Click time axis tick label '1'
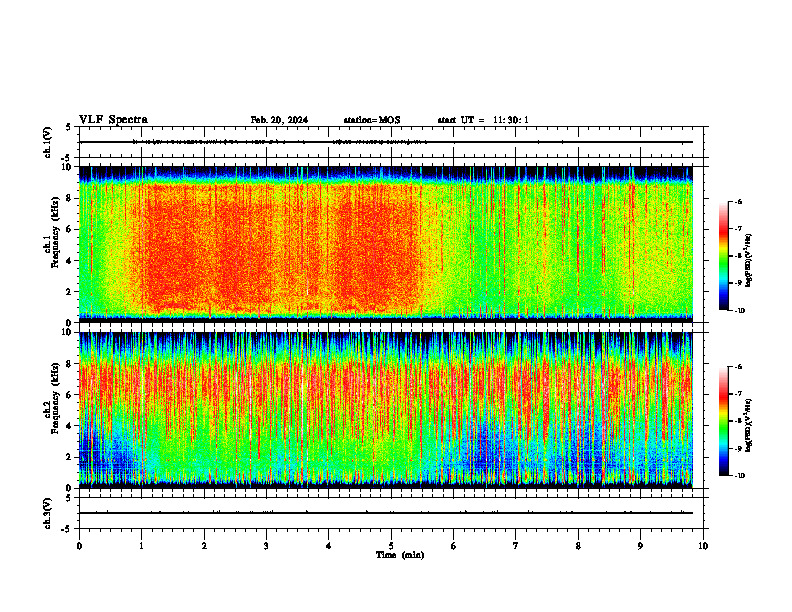Screen dimensions: 792x612 click(141, 546)
